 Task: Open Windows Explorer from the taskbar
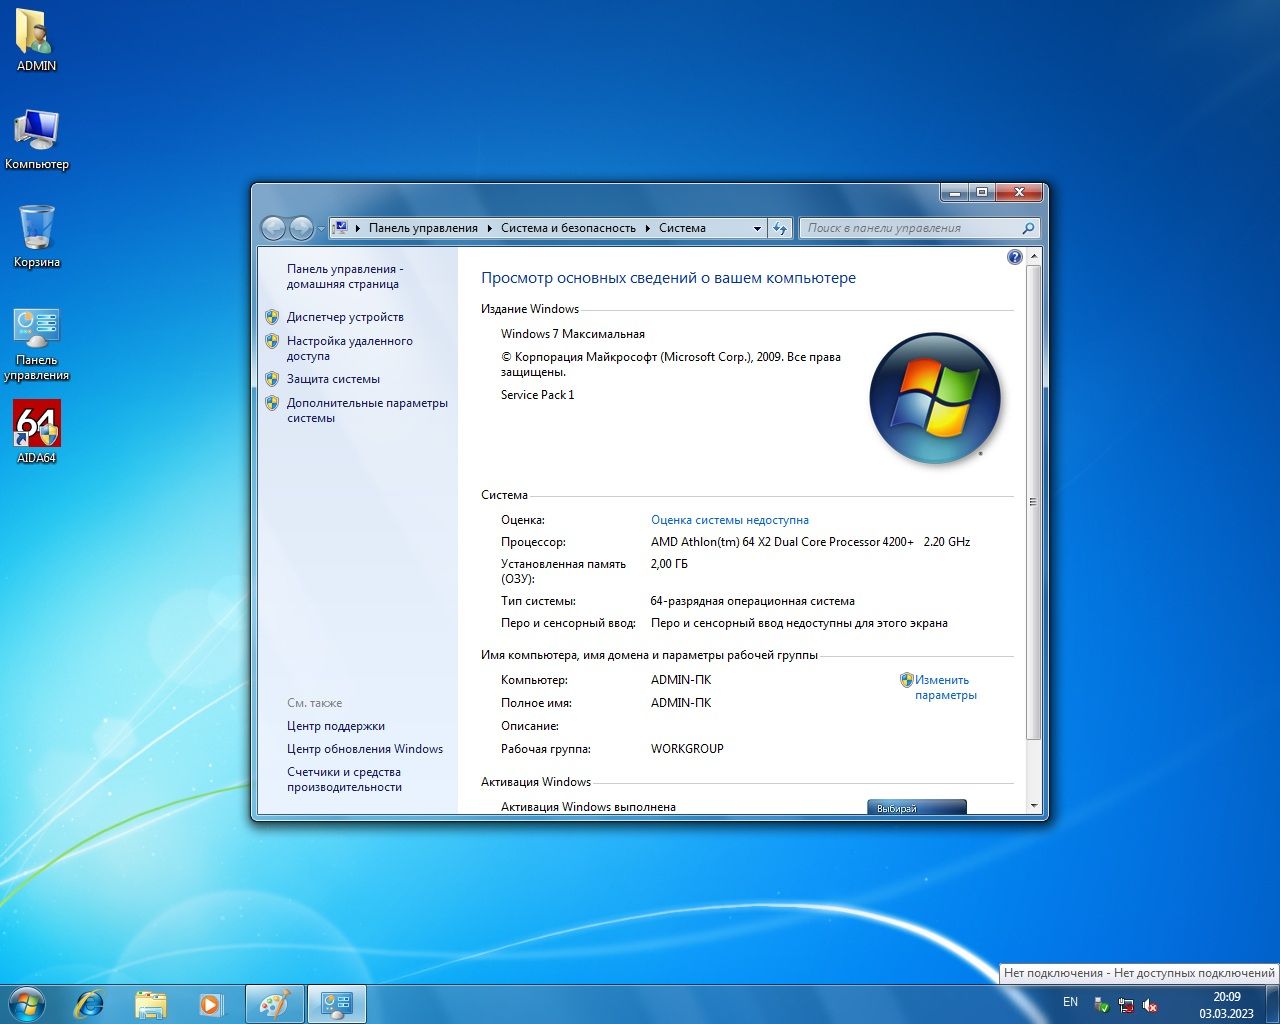[151, 1004]
